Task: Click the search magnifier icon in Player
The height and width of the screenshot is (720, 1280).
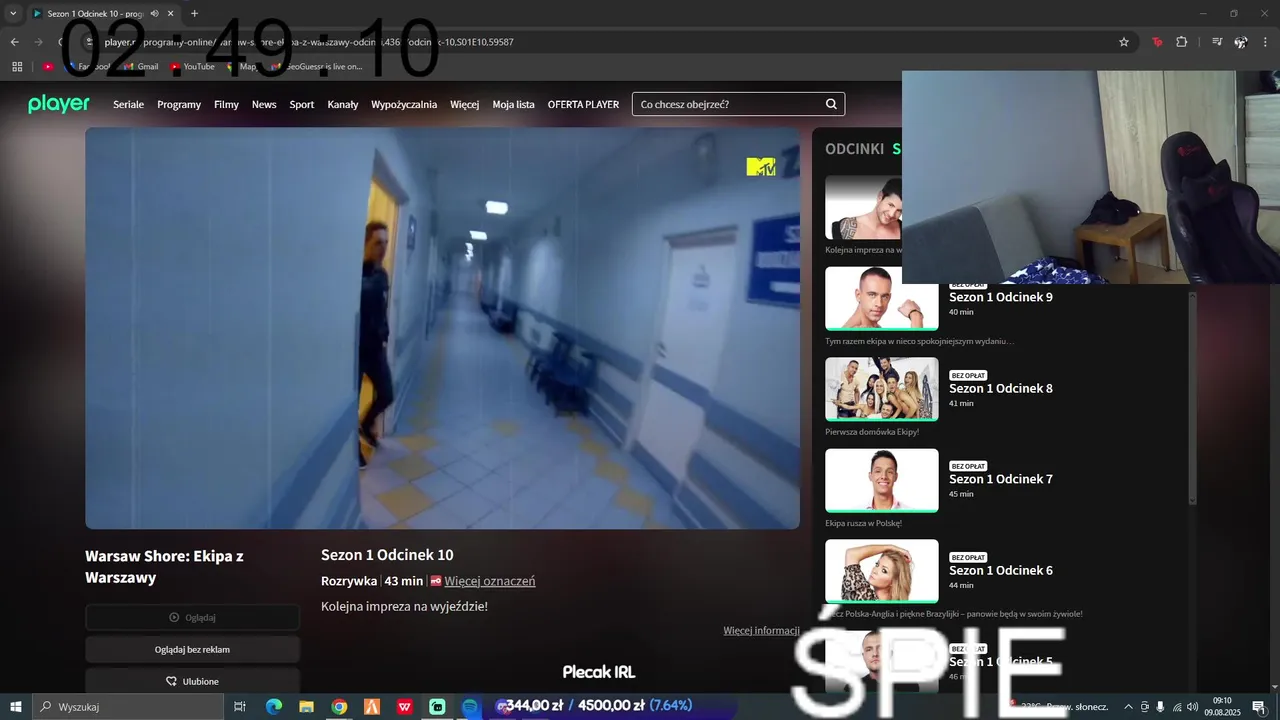Action: pos(831,104)
